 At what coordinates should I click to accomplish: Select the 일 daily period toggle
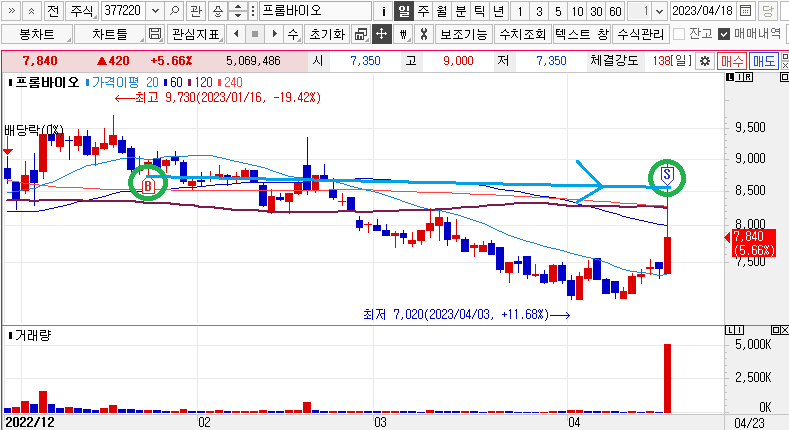click(404, 11)
